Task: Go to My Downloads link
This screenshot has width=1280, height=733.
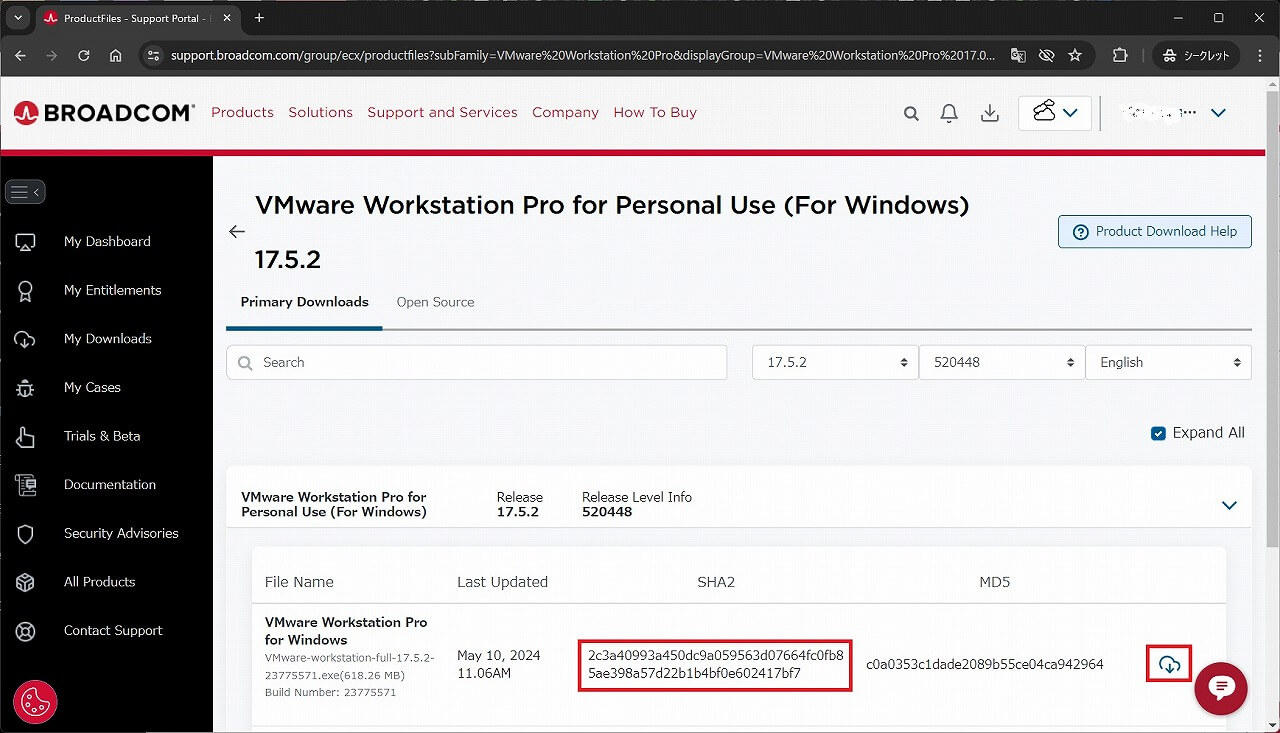Action: tap(108, 339)
